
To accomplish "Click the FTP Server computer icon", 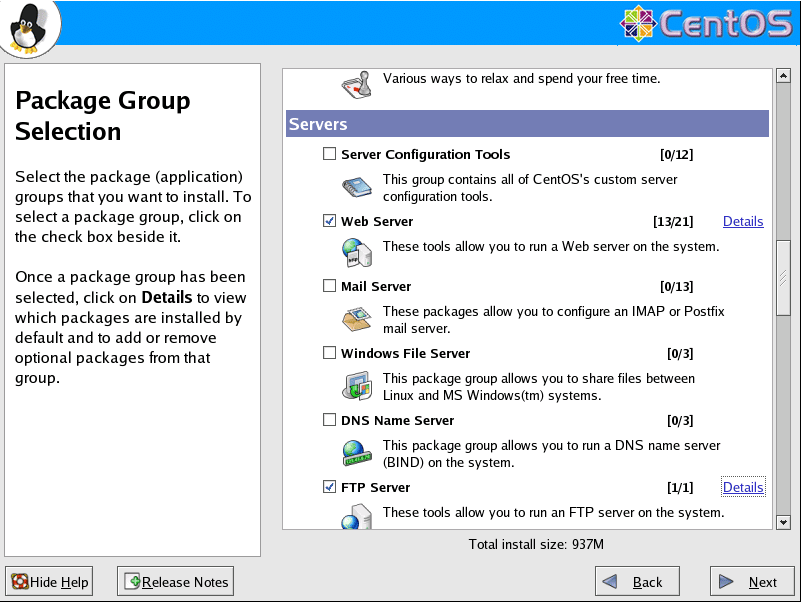I will tap(357, 516).
